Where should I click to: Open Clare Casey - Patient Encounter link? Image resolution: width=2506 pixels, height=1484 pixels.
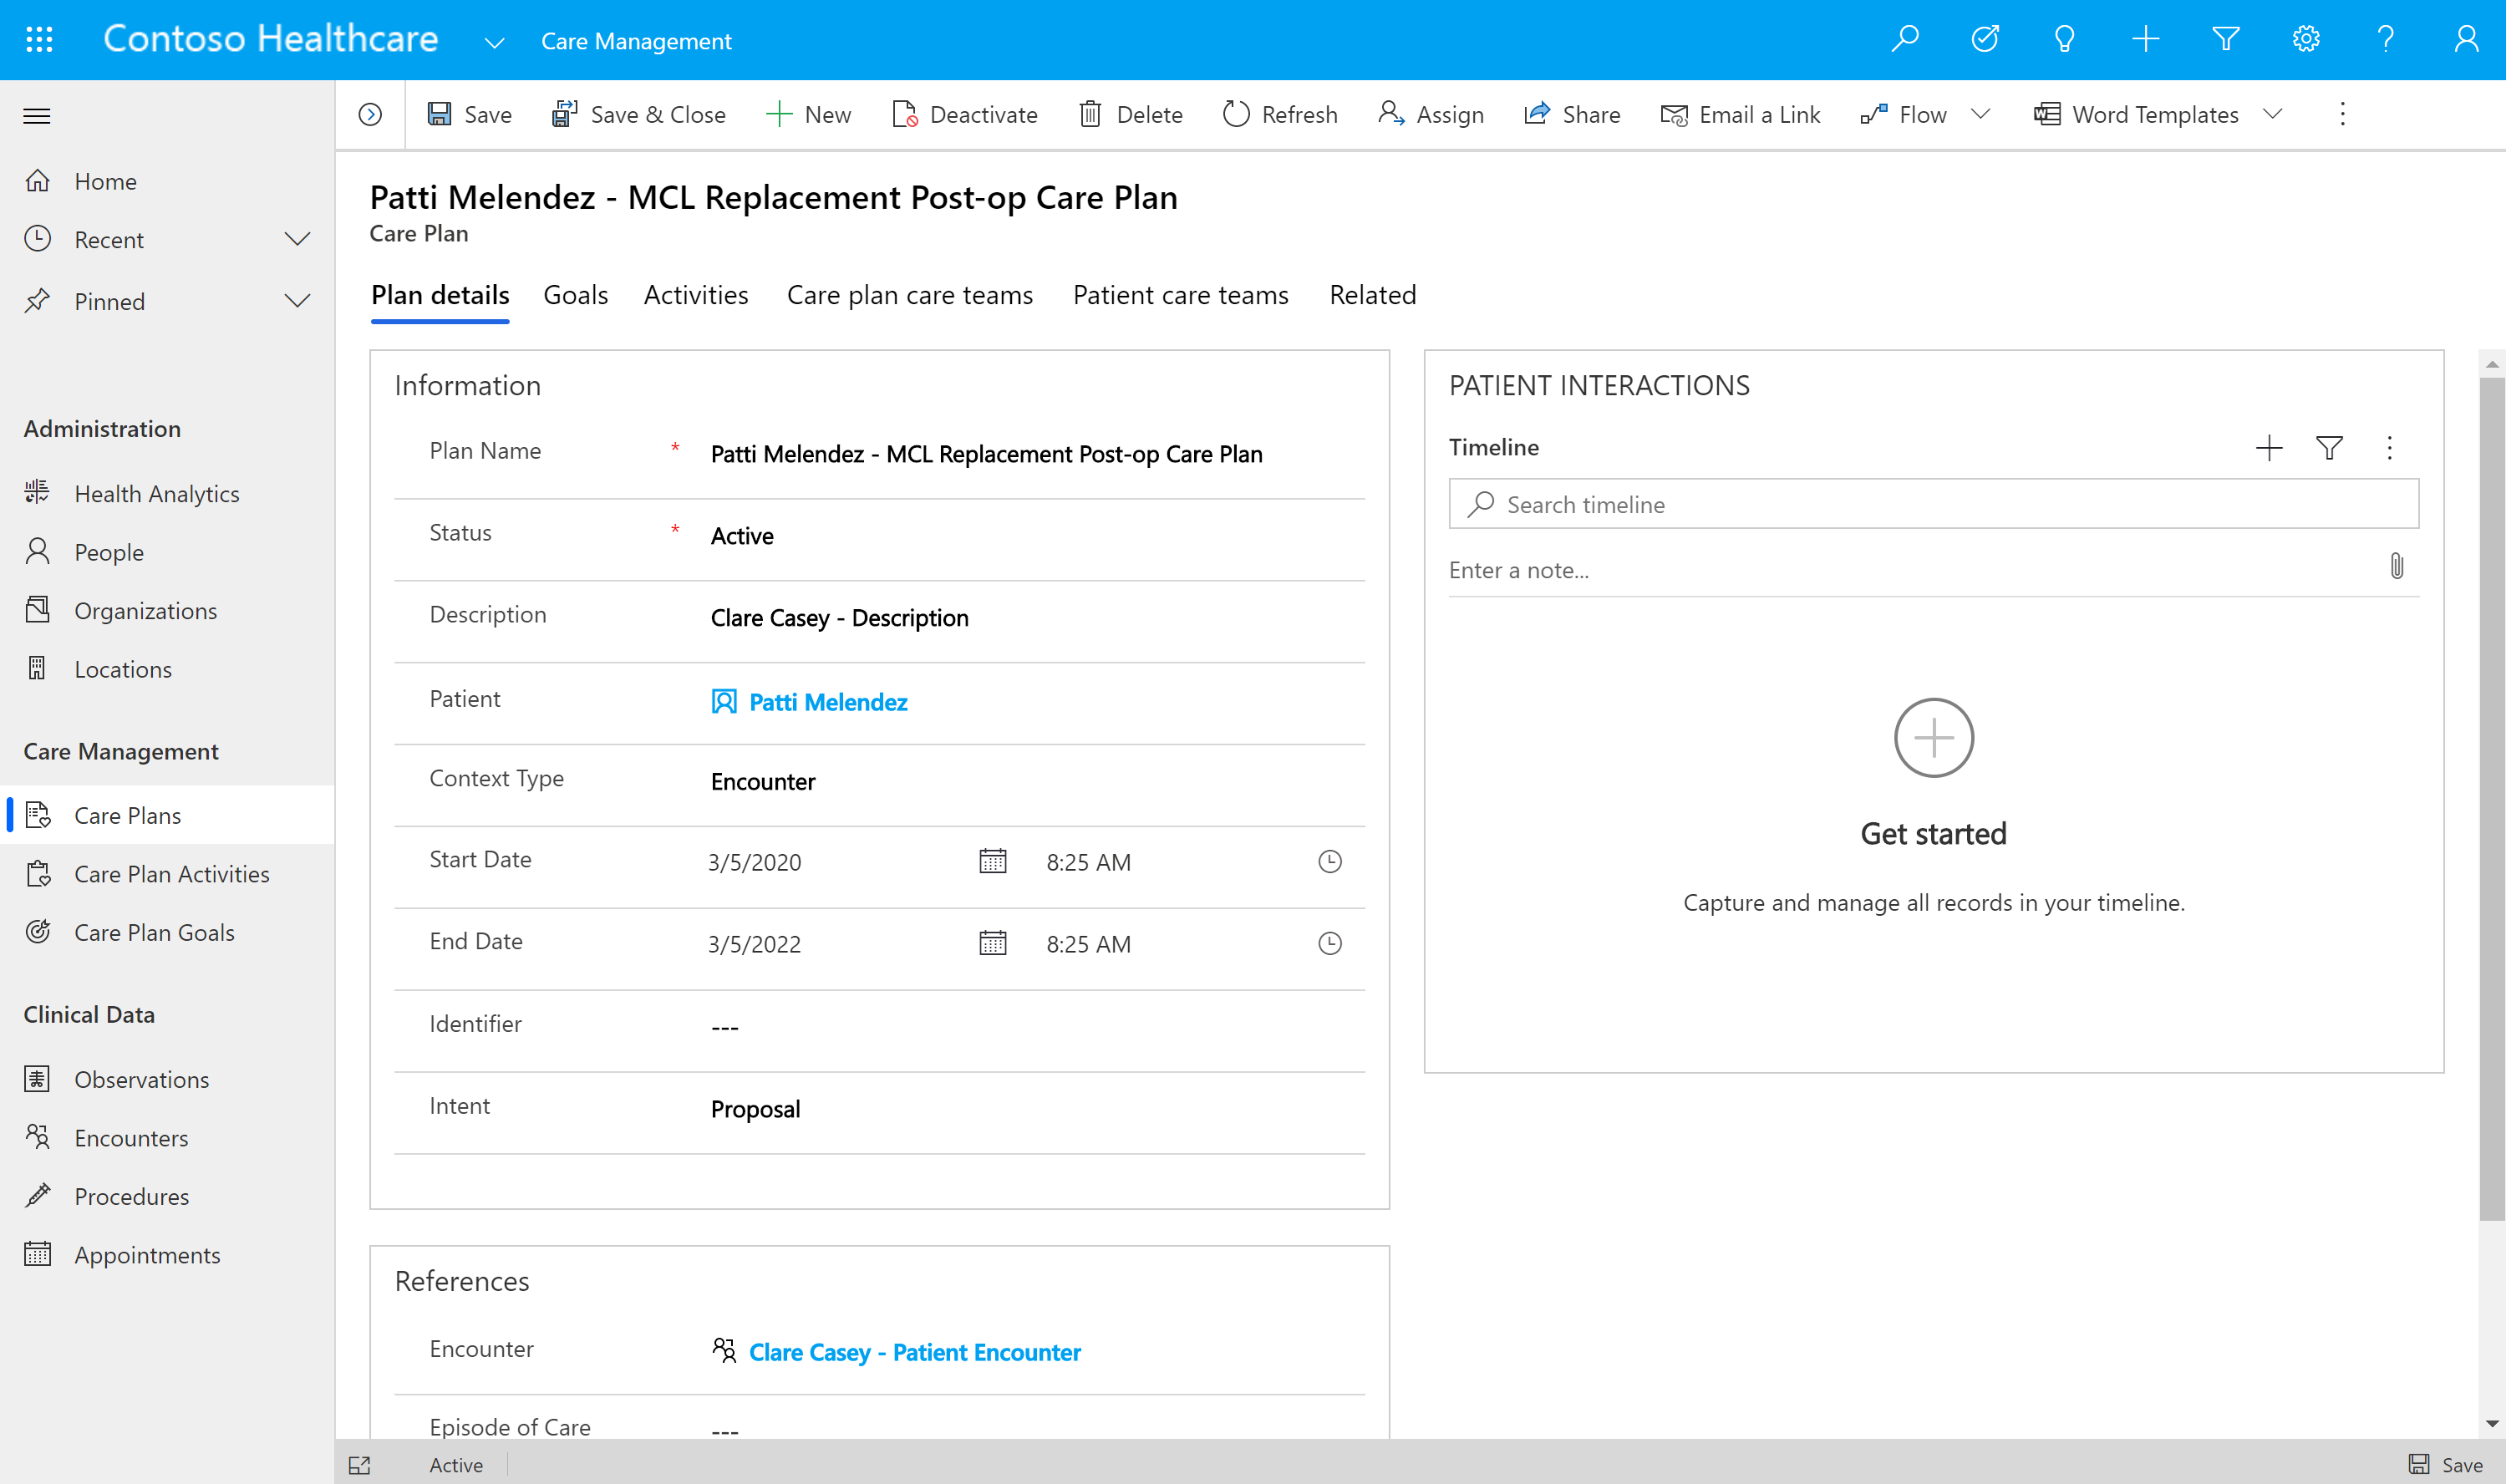pyautogui.click(x=917, y=1351)
